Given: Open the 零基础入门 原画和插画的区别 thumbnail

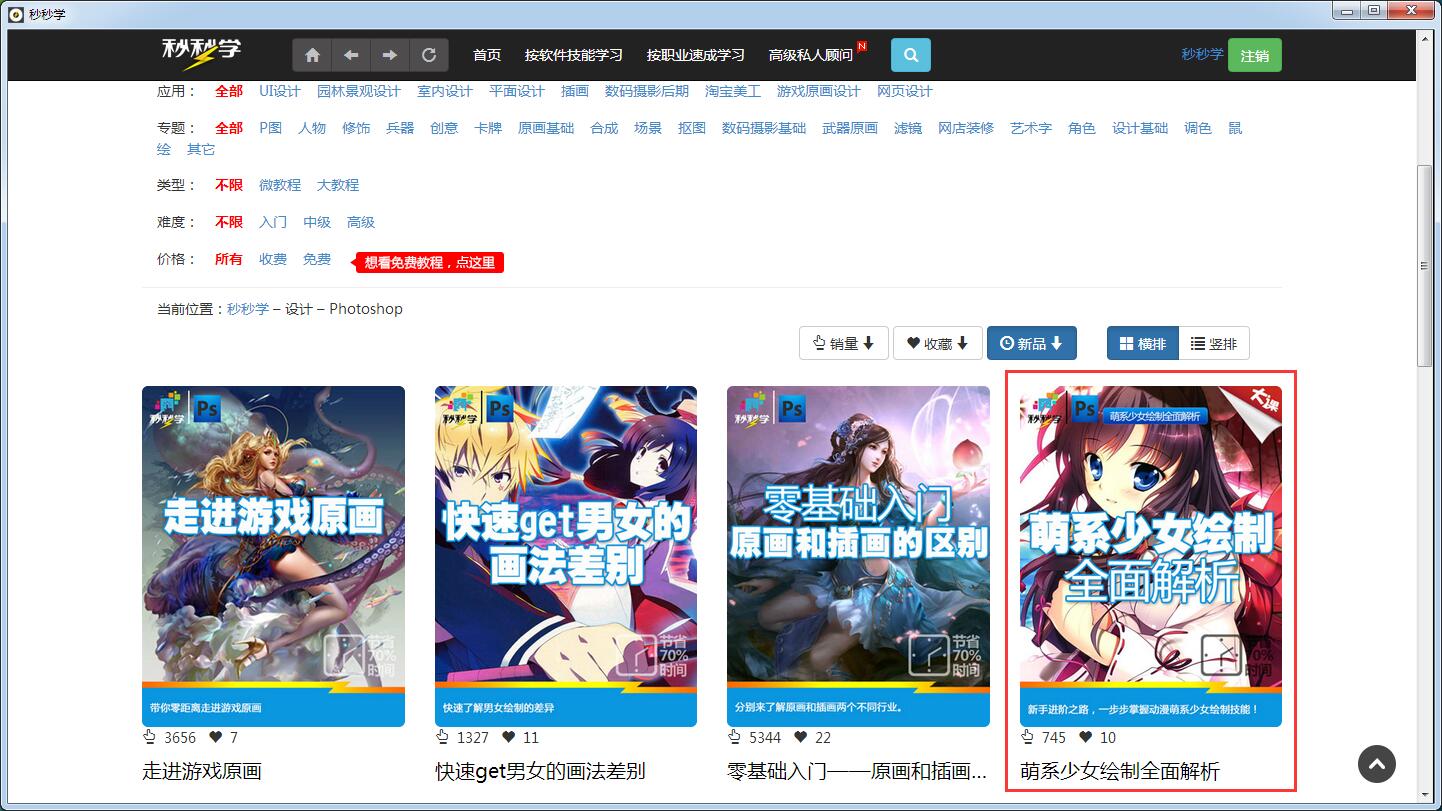Looking at the screenshot, I should [x=858, y=556].
